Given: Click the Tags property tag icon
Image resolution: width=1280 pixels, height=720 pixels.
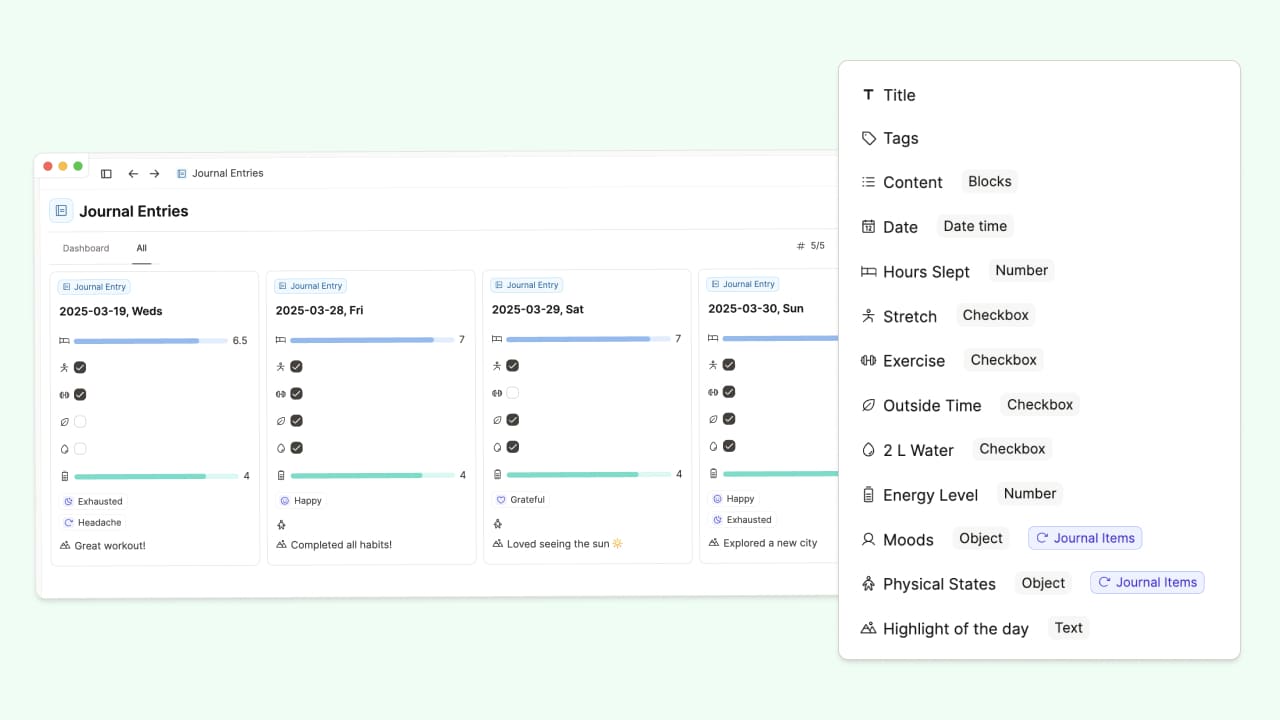Looking at the screenshot, I should tap(868, 138).
